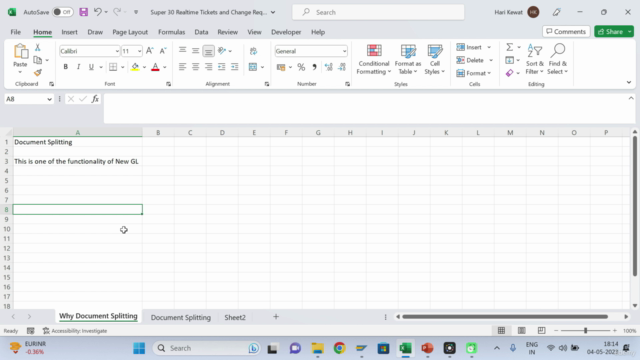Image resolution: width=640 pixels, height=360 pixels.
Task: Open Borders dropdown arrow
Action: point(122,67)
